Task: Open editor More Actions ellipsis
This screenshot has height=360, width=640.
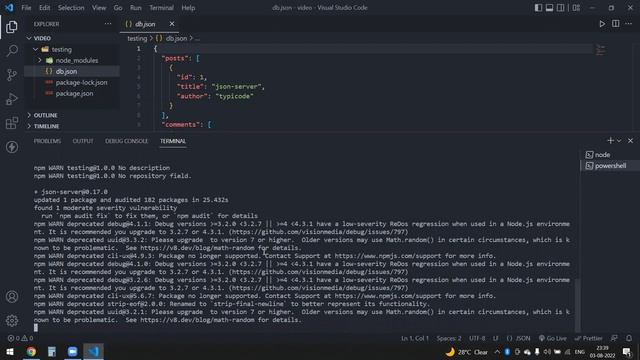Action: [629, 24]
